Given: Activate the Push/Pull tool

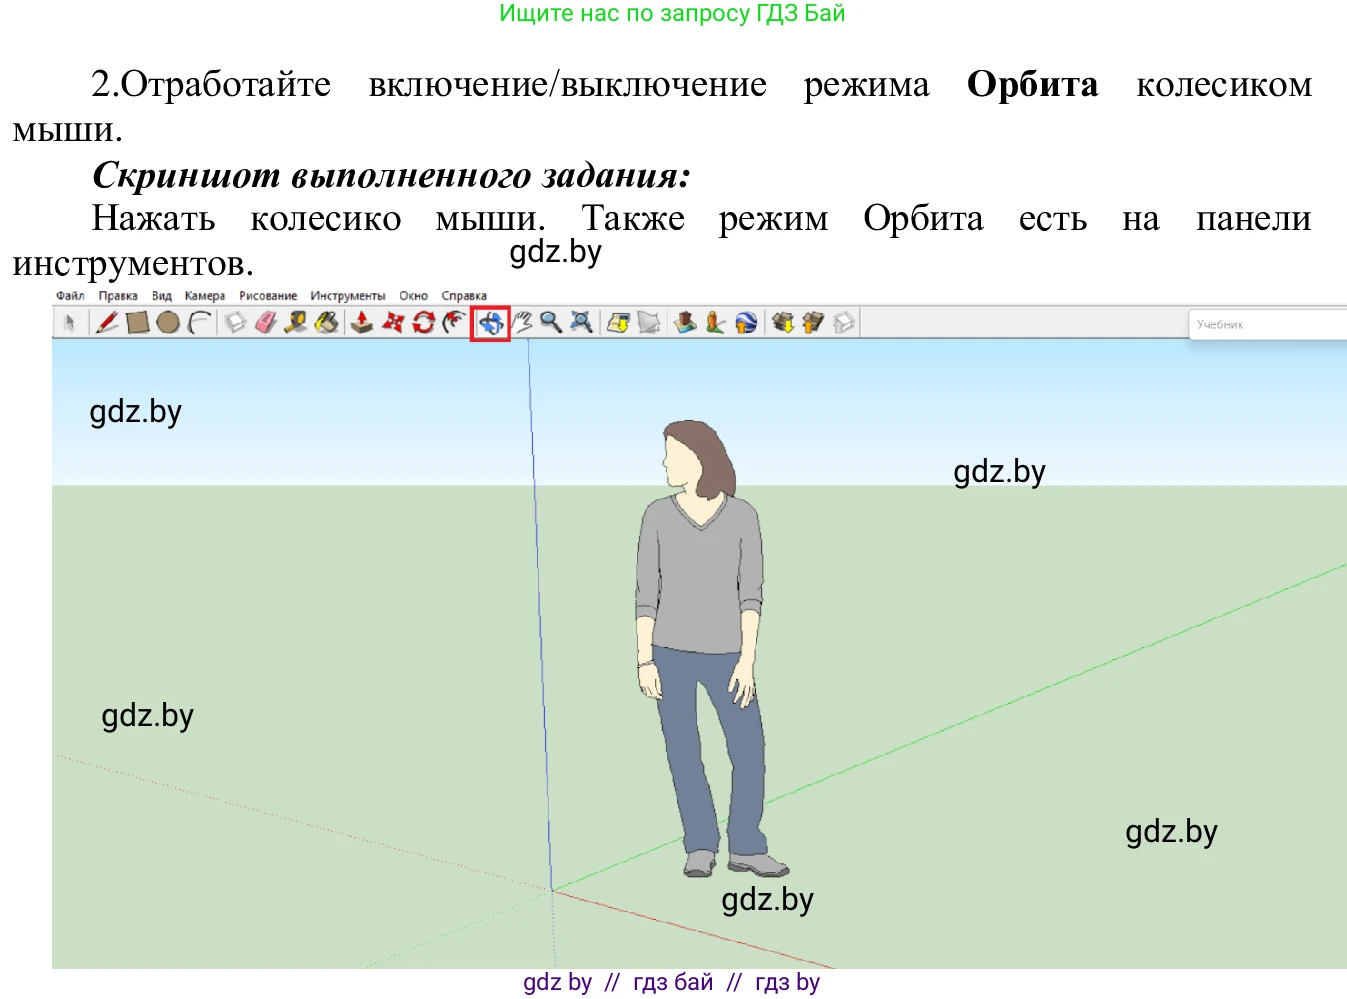Looking at the screenshot, I should (x=361, y=322).
